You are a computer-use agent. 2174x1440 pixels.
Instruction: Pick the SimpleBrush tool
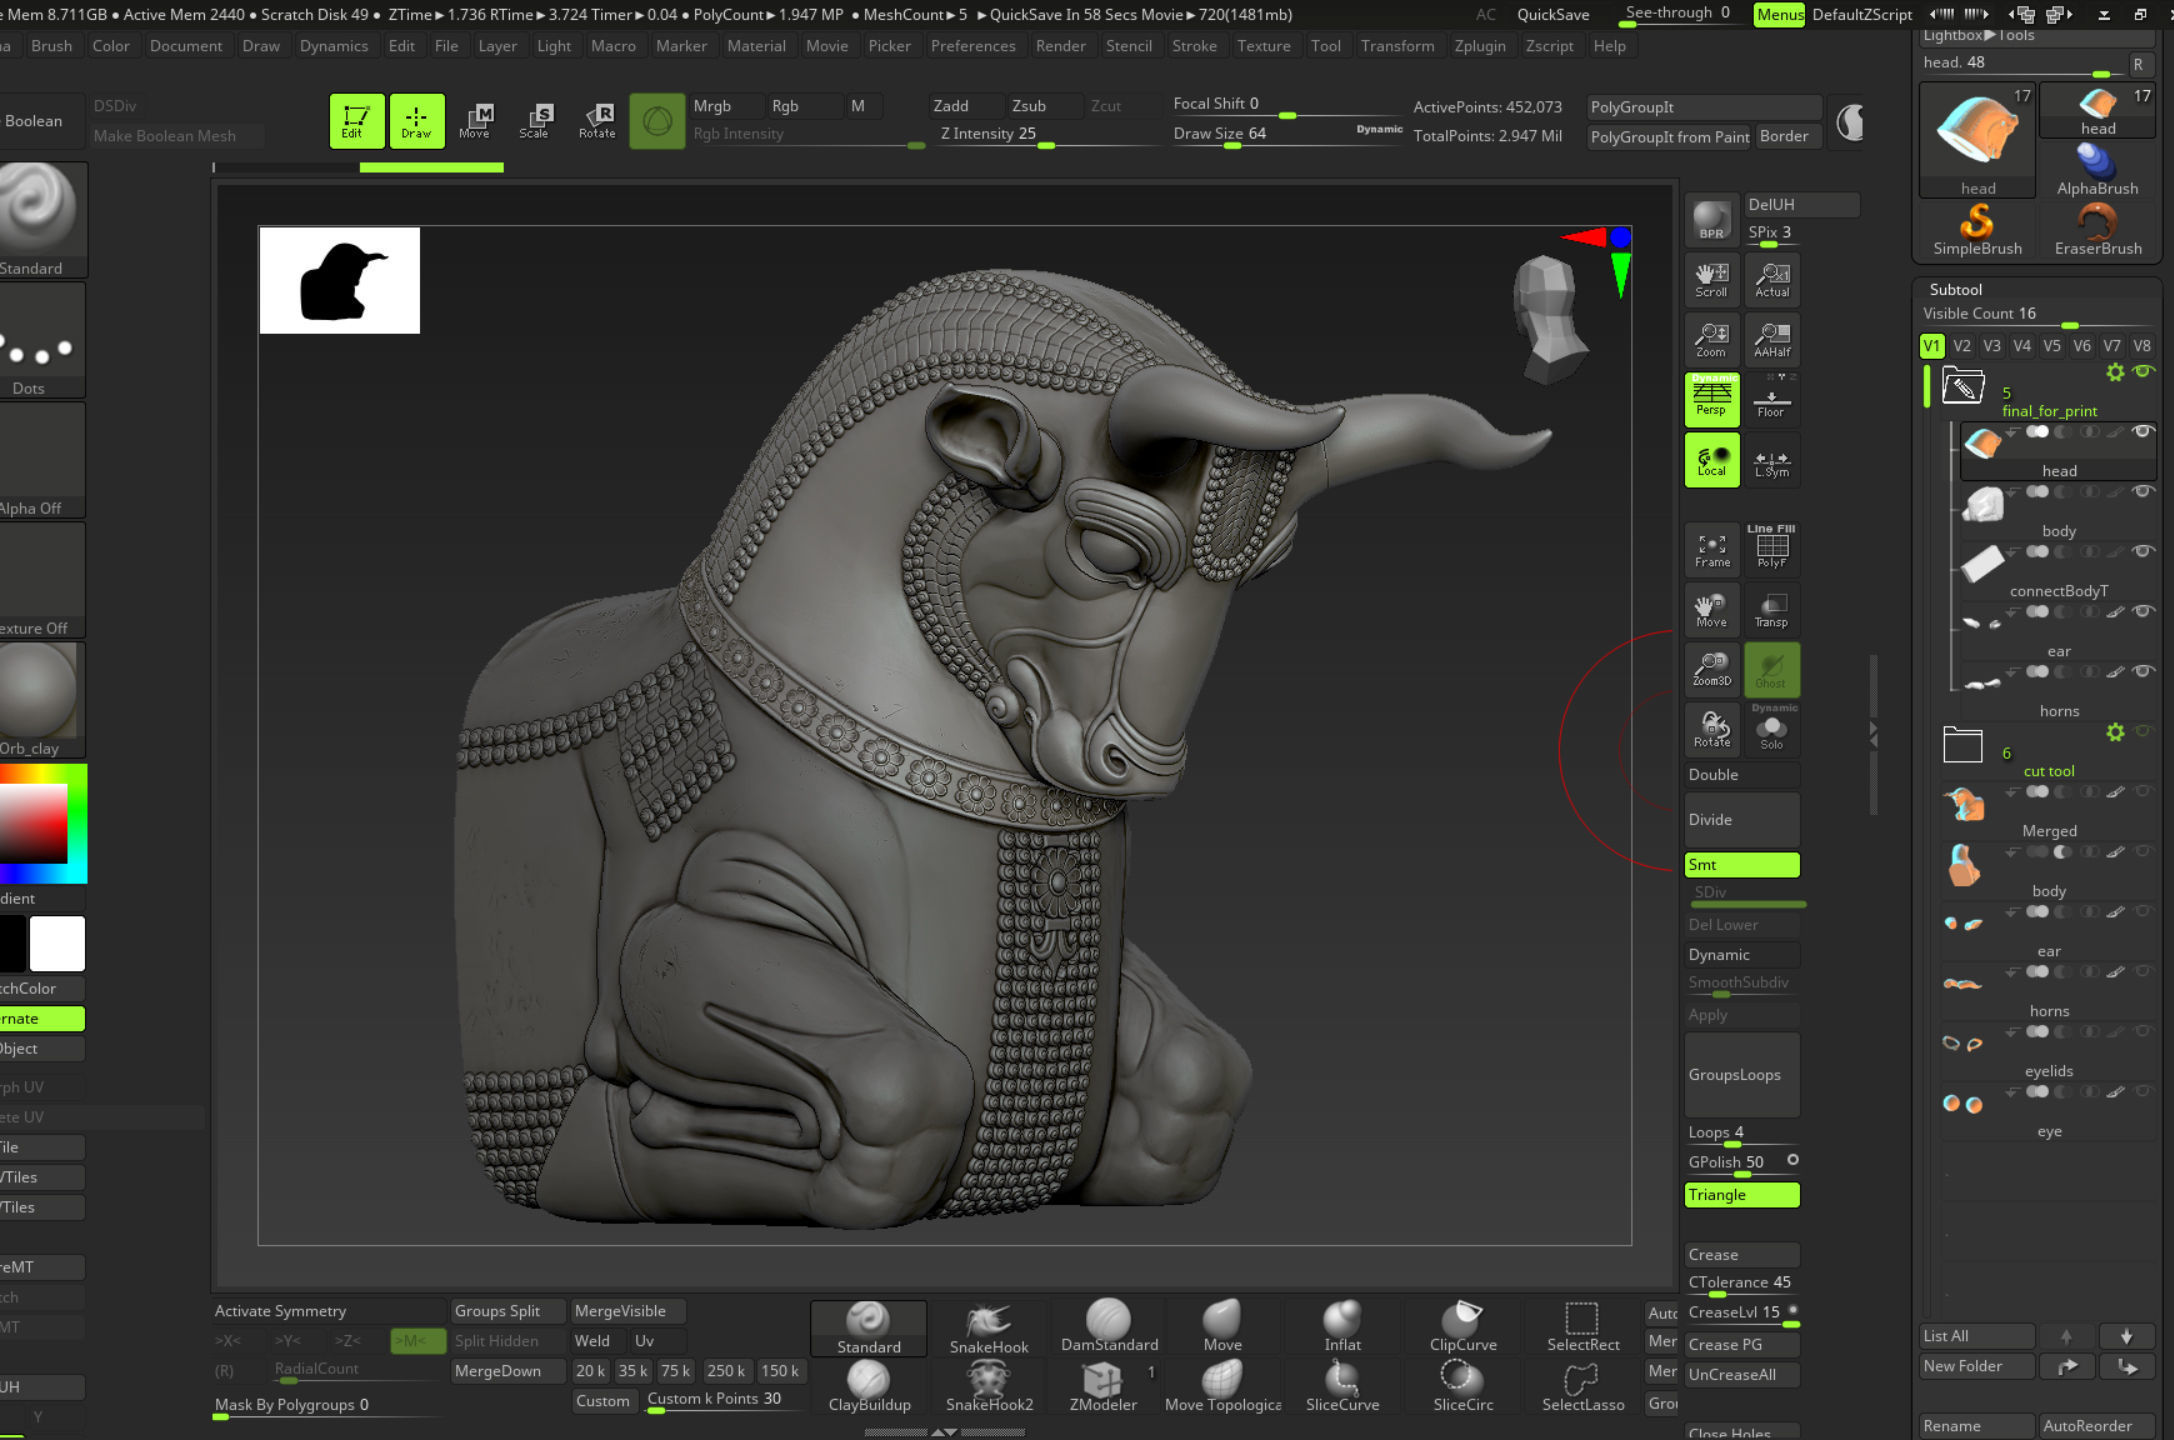(x=1977, y=230)
